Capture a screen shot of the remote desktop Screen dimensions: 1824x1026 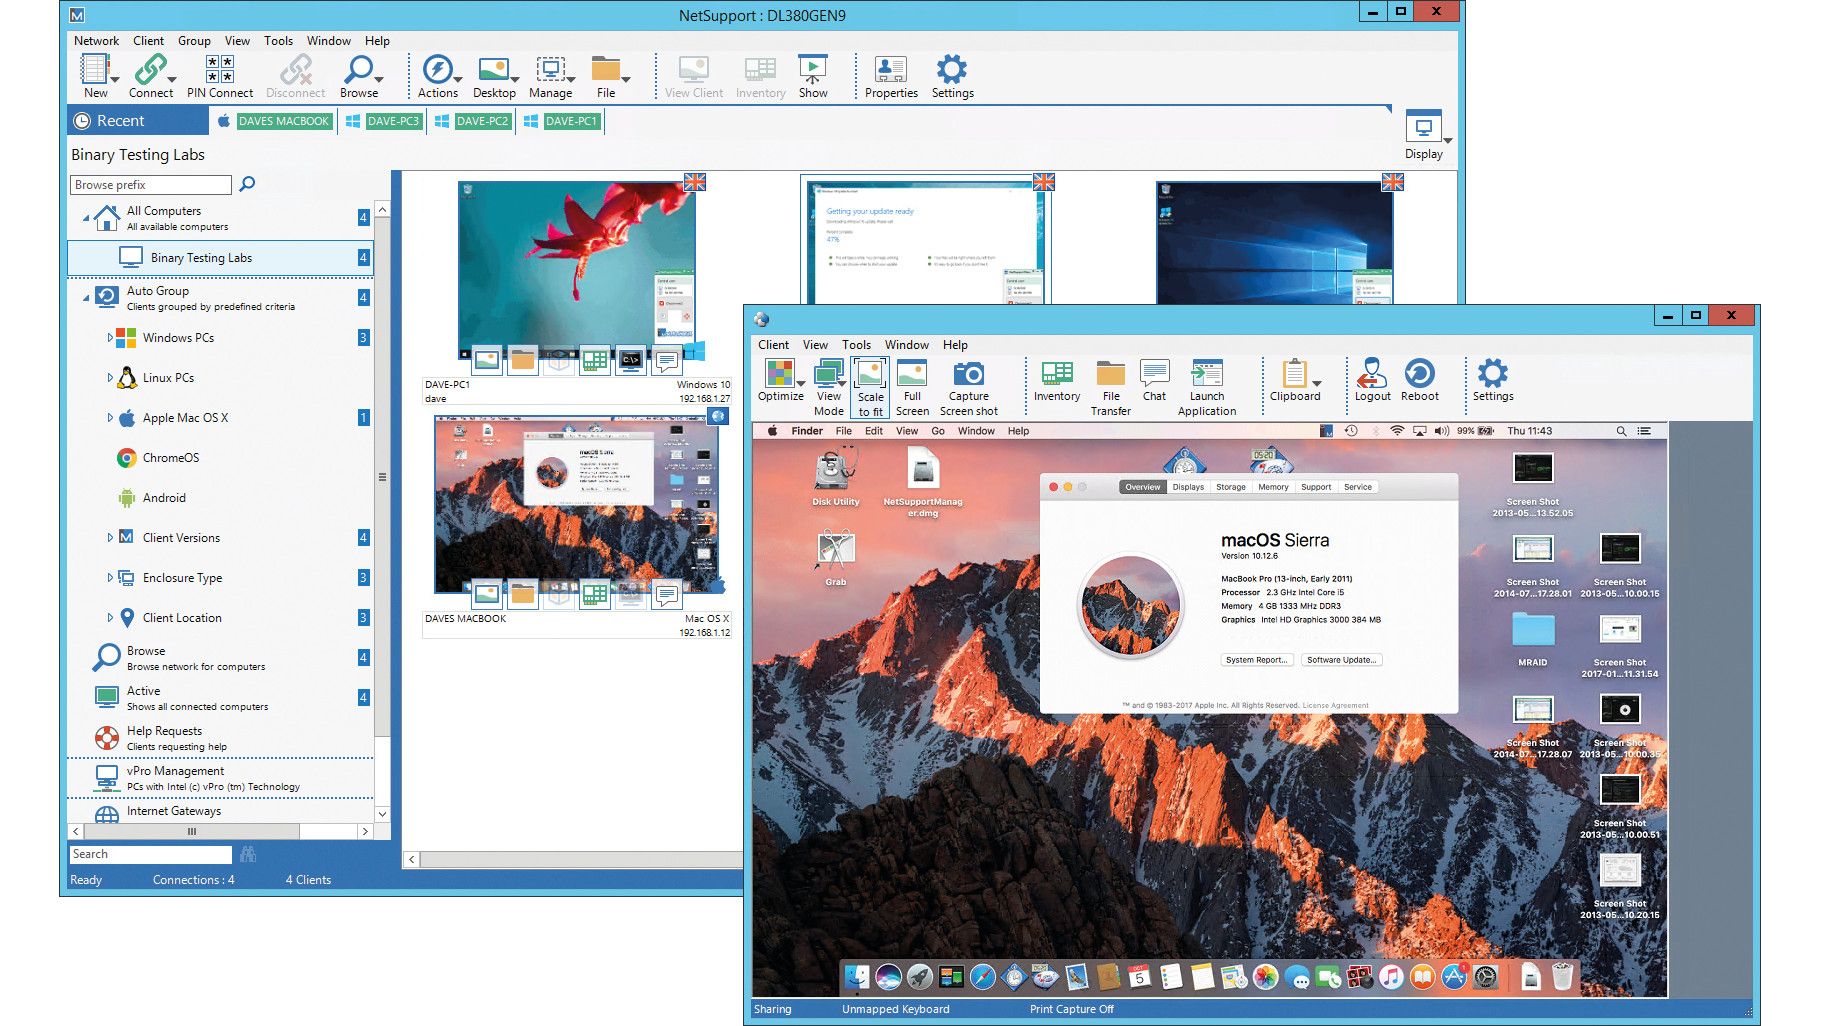click(x=968, y=385)
